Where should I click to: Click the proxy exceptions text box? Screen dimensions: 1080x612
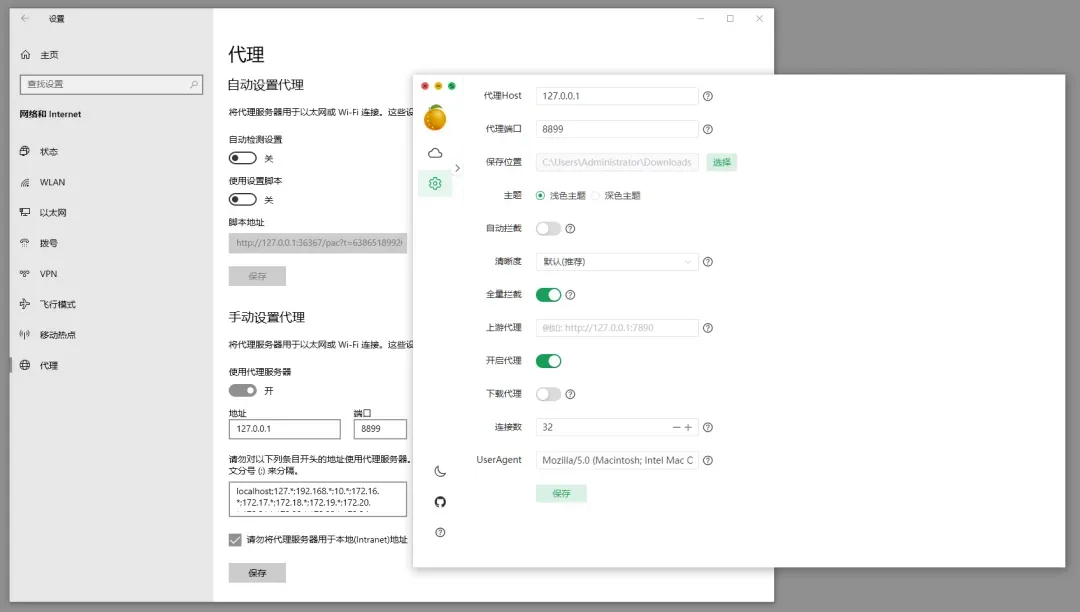point(318,499)
